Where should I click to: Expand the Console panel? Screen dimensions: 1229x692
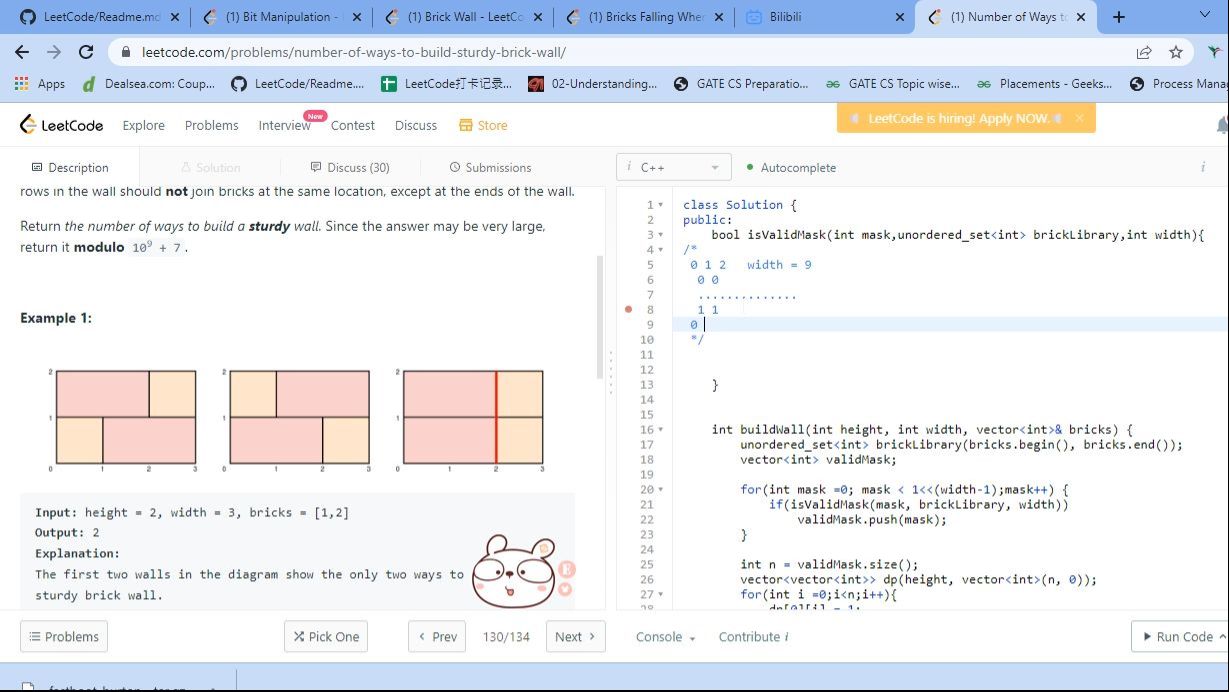click(x=665, y=637)
